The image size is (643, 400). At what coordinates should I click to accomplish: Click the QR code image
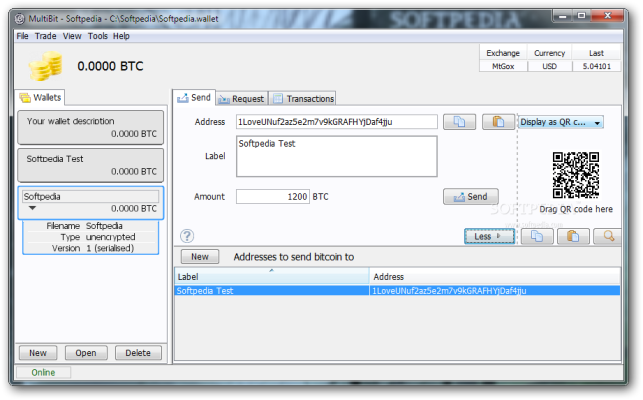tap(576, 175)
